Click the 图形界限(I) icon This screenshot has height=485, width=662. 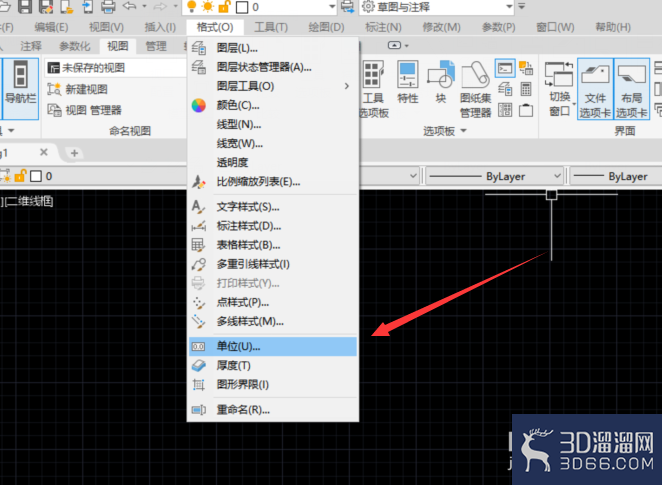click(198, 385)
